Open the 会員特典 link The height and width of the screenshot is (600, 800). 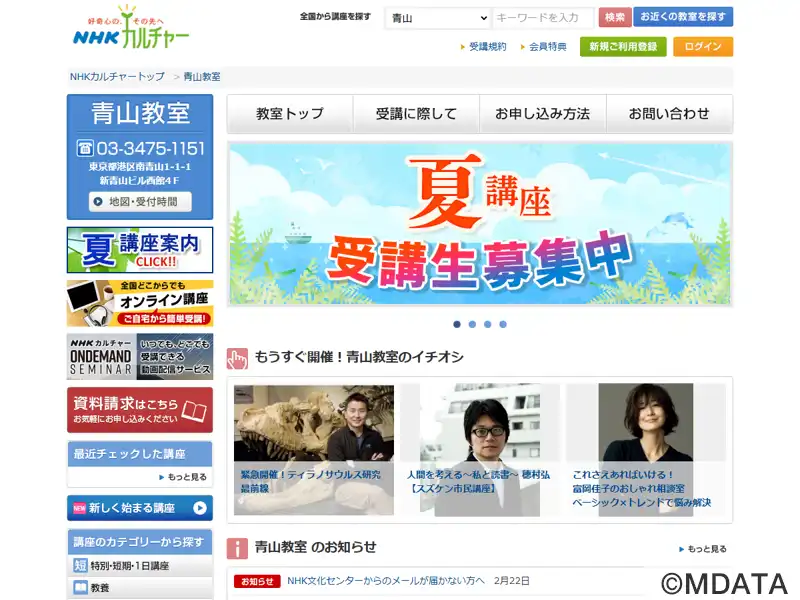point(547,47)
